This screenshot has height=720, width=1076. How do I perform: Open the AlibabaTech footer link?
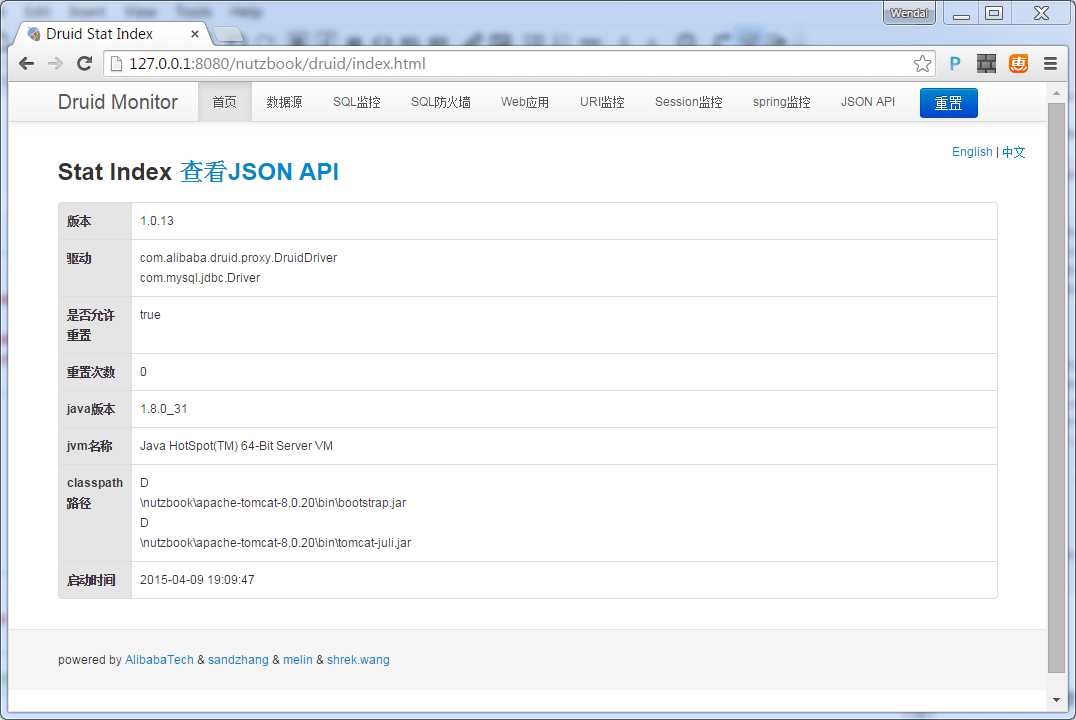pos(159,660)
